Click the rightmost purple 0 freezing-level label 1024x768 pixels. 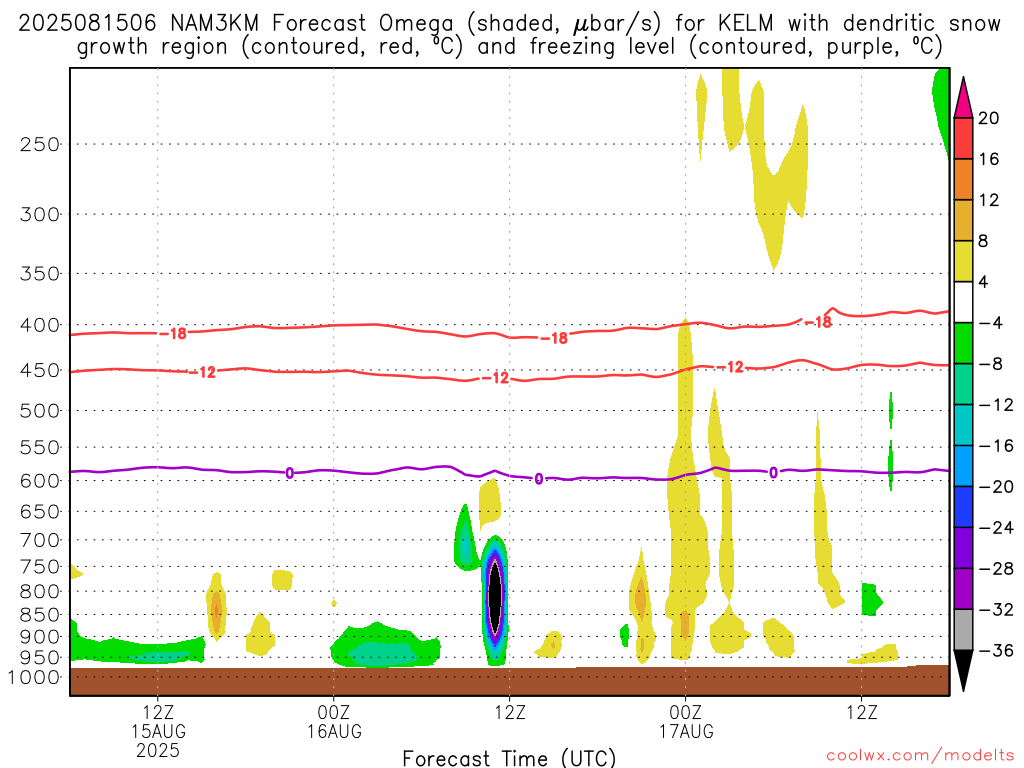point(773,472)
